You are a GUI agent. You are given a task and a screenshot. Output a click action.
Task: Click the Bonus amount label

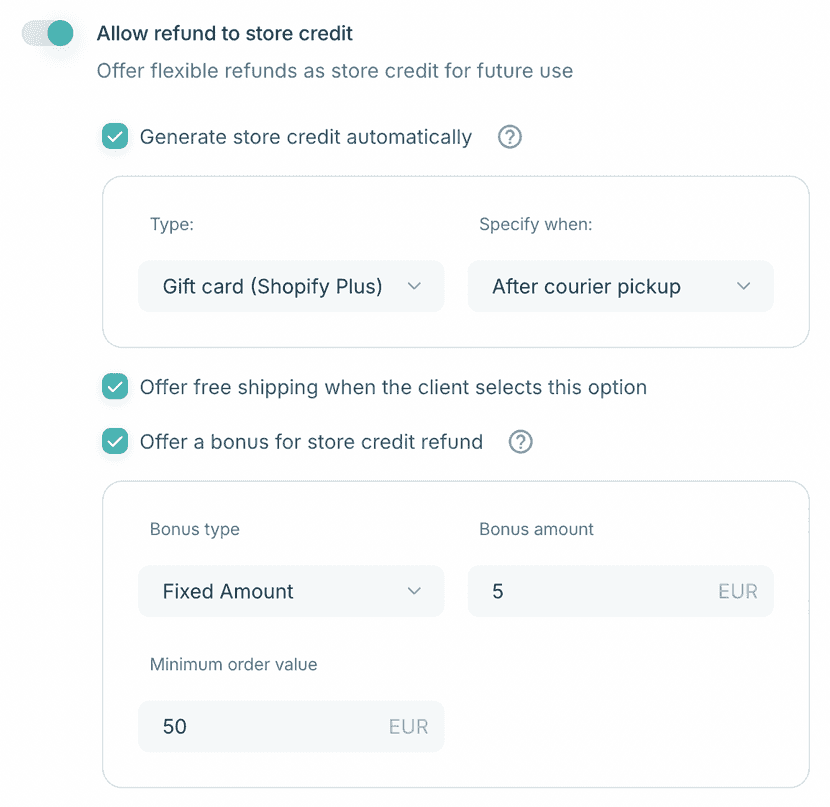click(x=537, y=529)
